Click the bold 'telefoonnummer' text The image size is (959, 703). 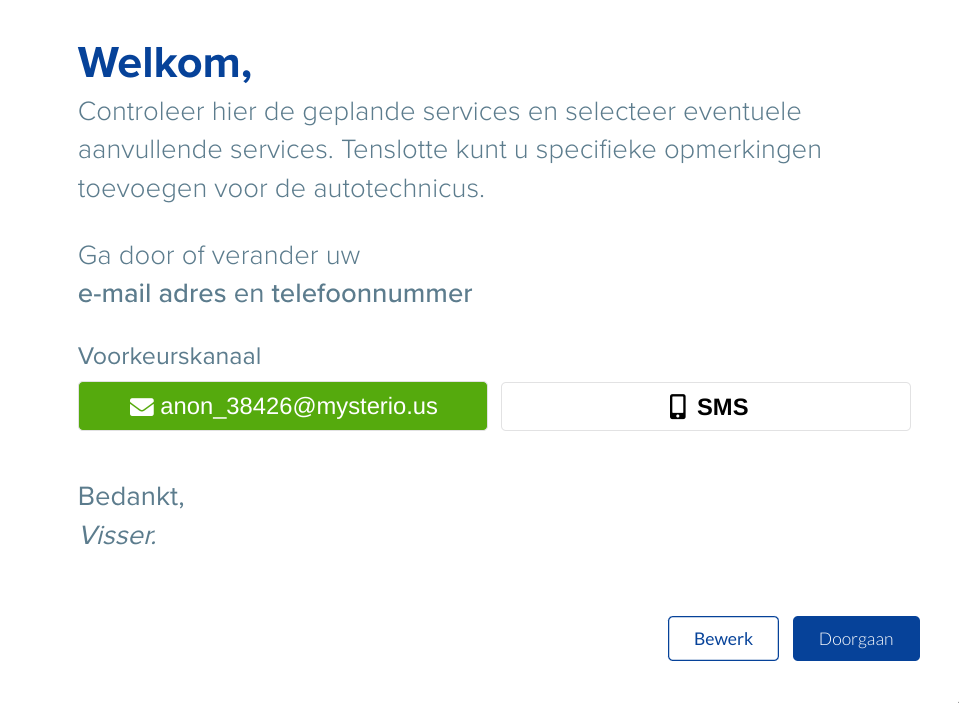(x=371, y=294)
